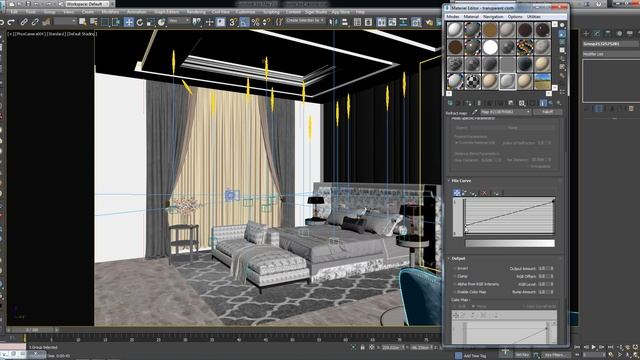
Task: Click Sample Type sphere icon
Action: [x=562, y=25]
